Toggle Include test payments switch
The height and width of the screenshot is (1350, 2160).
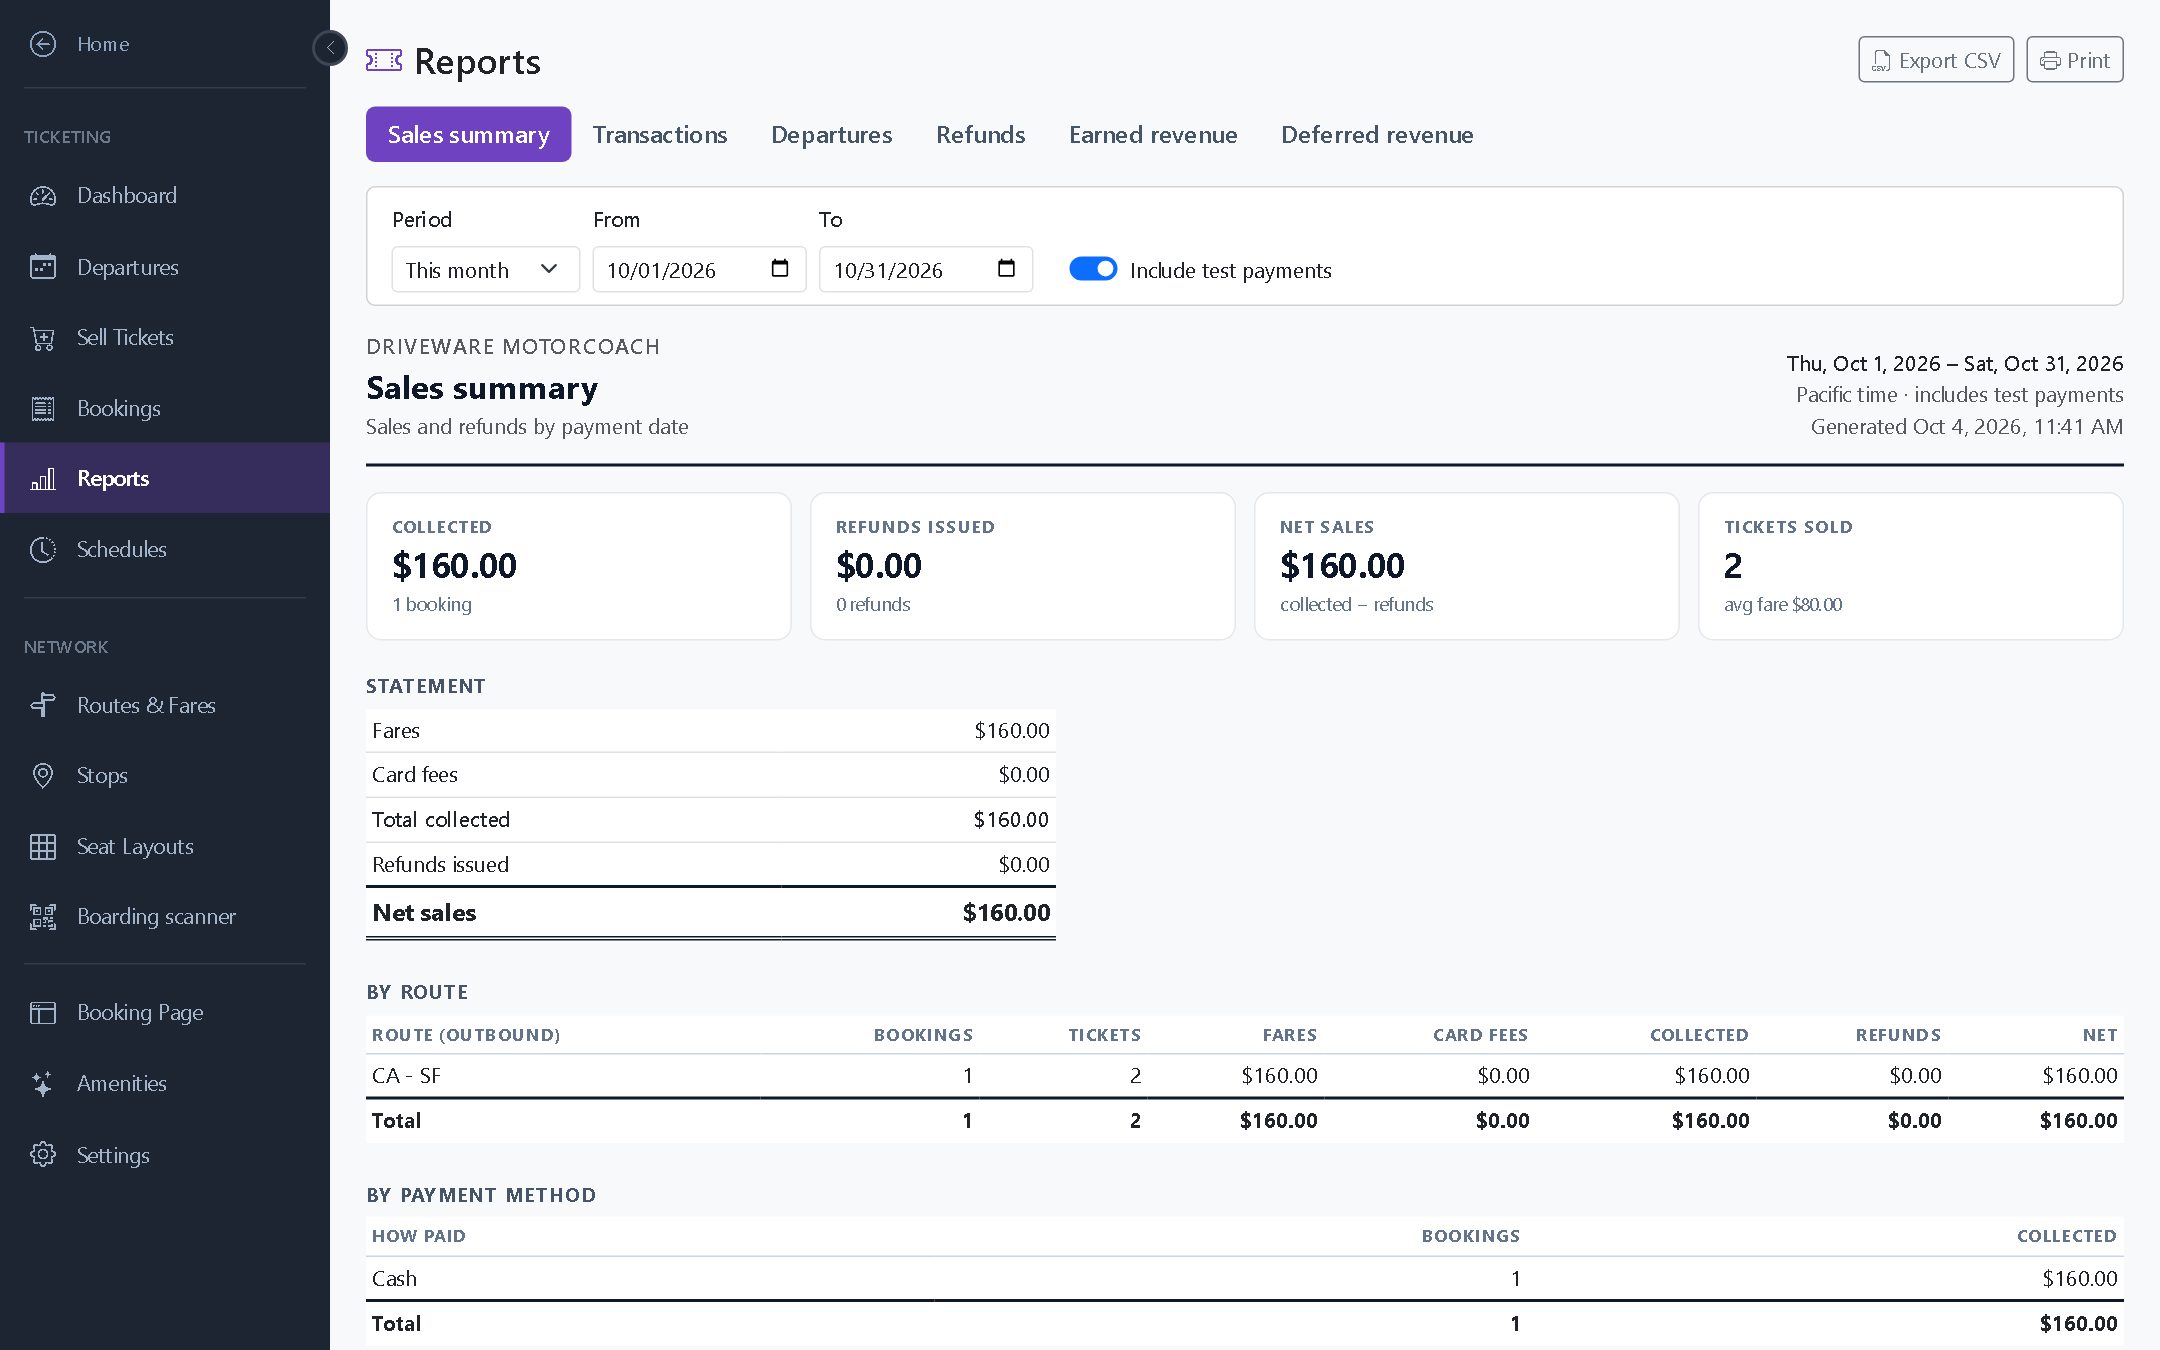1093,269
